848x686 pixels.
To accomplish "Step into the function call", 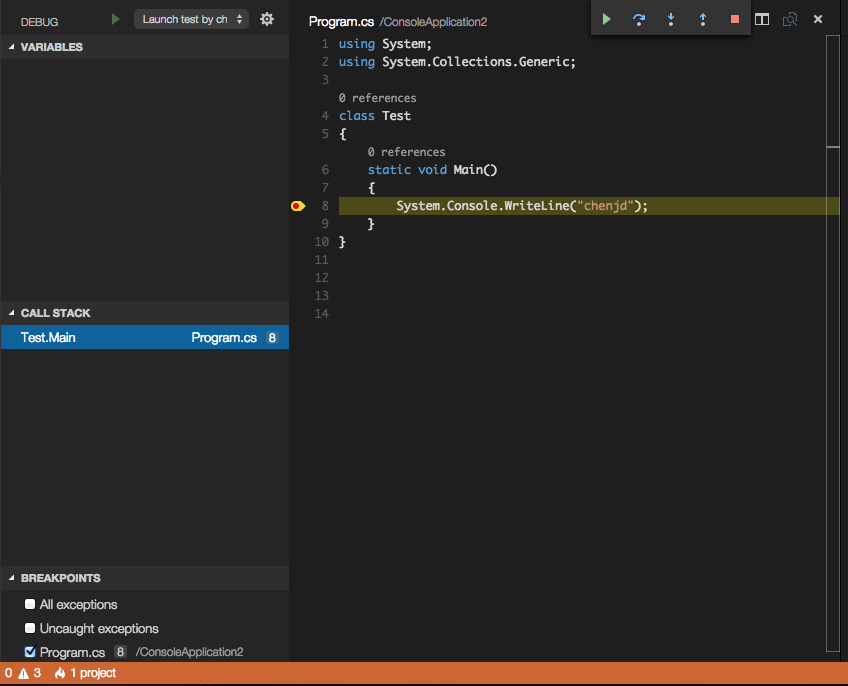I will click(671, 19).
